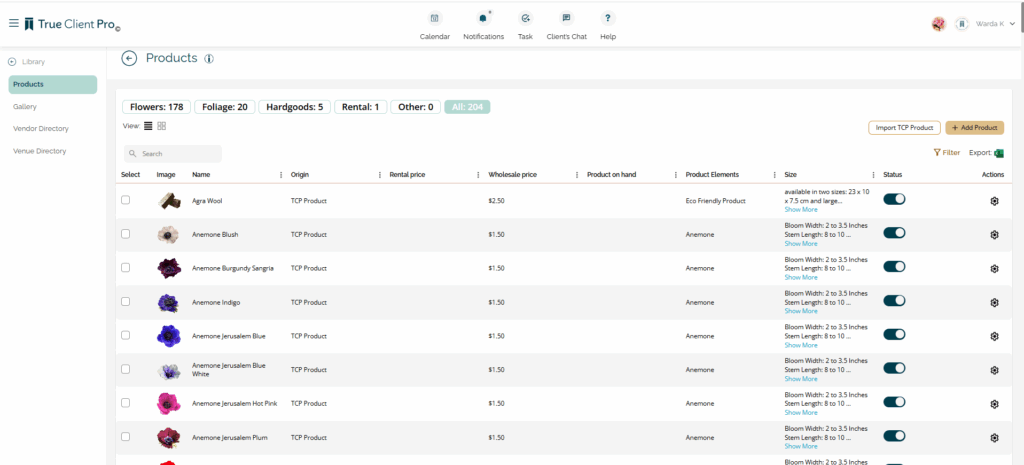Click the Add Product button
This screenshot has width=1024, height=465.
[x=974, y=128]
